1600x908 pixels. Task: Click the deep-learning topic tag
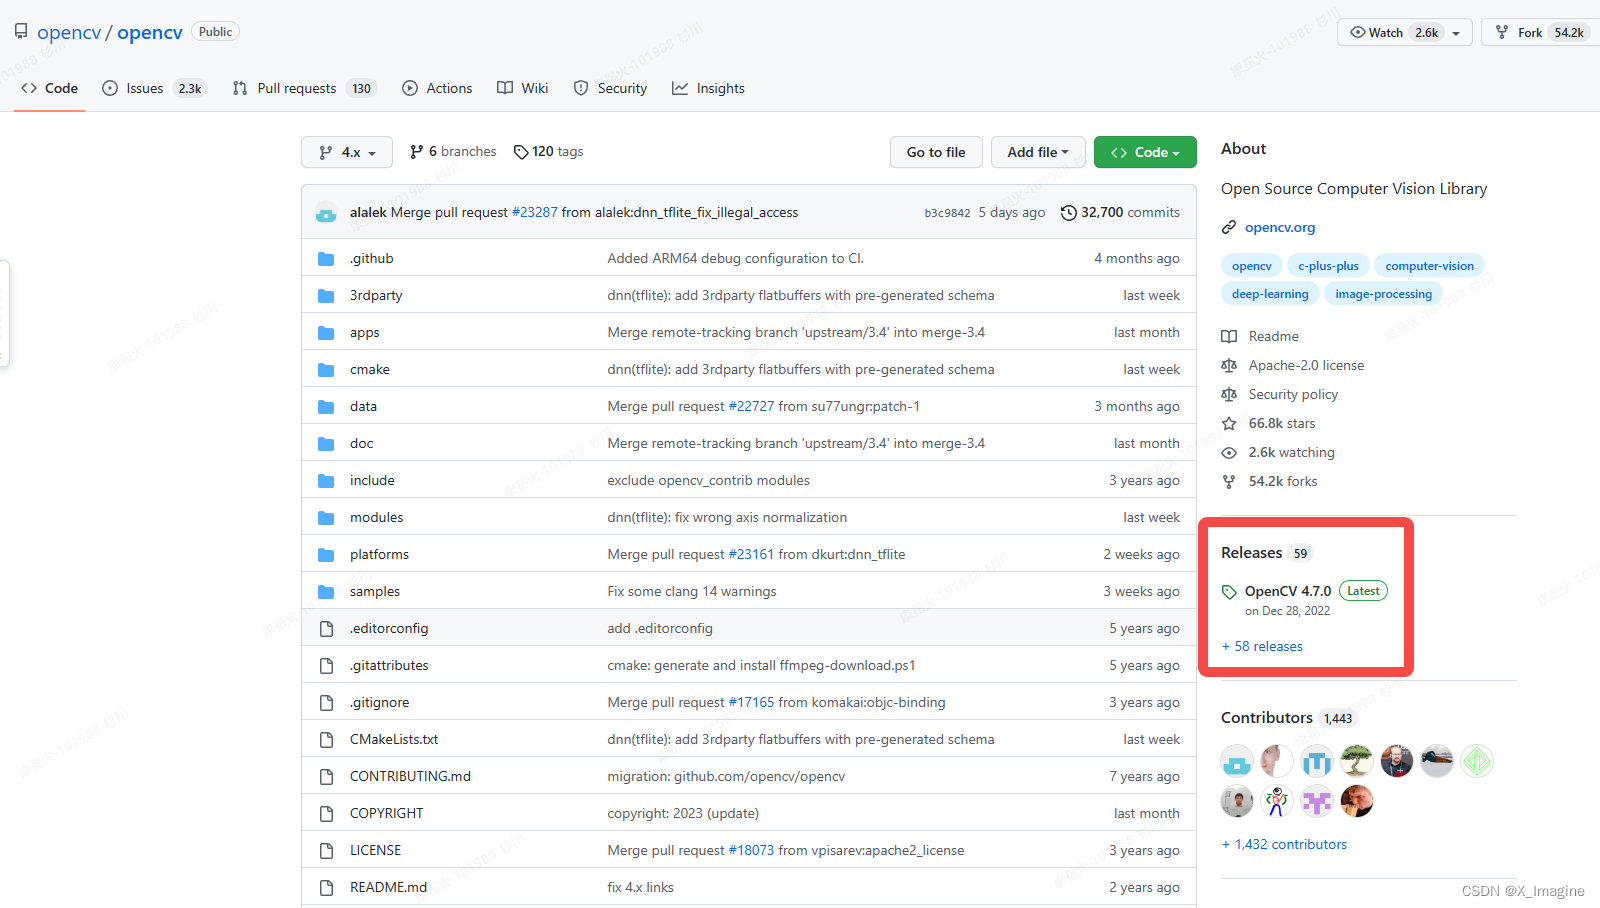[x=1270, y=294]
